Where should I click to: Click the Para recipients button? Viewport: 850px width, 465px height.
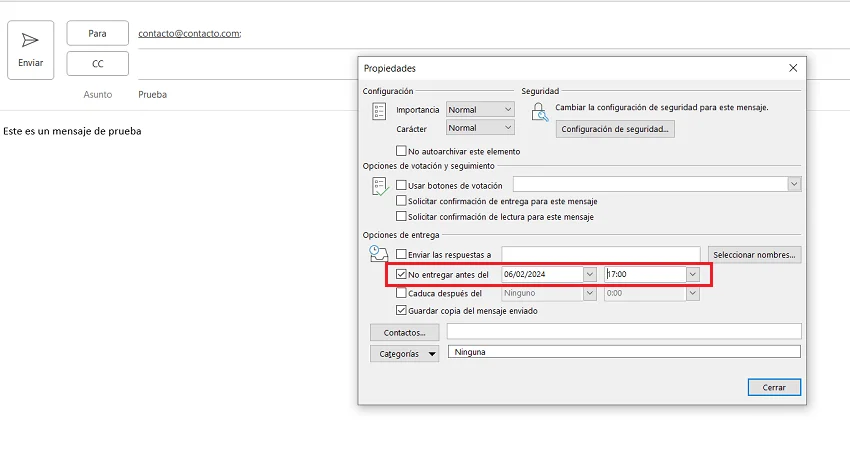coord(98,33)
